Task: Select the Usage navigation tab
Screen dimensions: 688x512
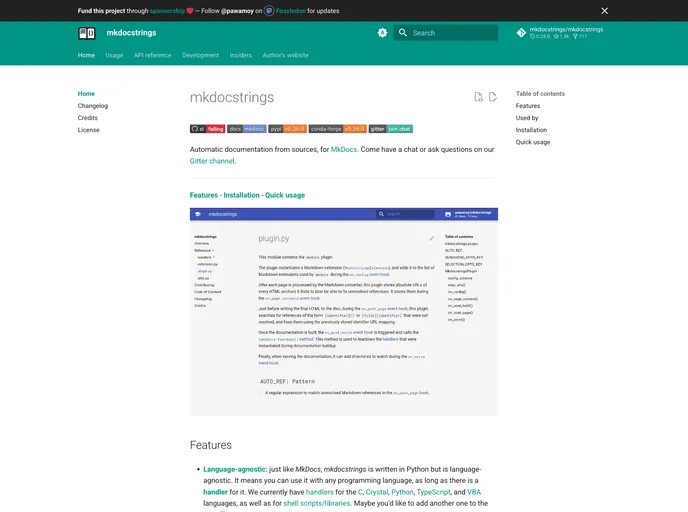Action: [x=114, y=55]
